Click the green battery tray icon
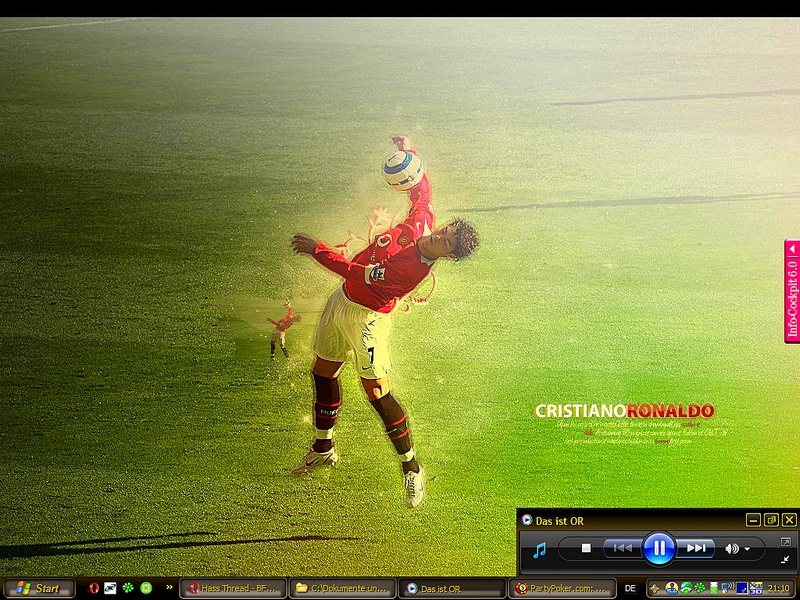Image resolution: width=800 pixels, height=600 pixels. point(714,588)
